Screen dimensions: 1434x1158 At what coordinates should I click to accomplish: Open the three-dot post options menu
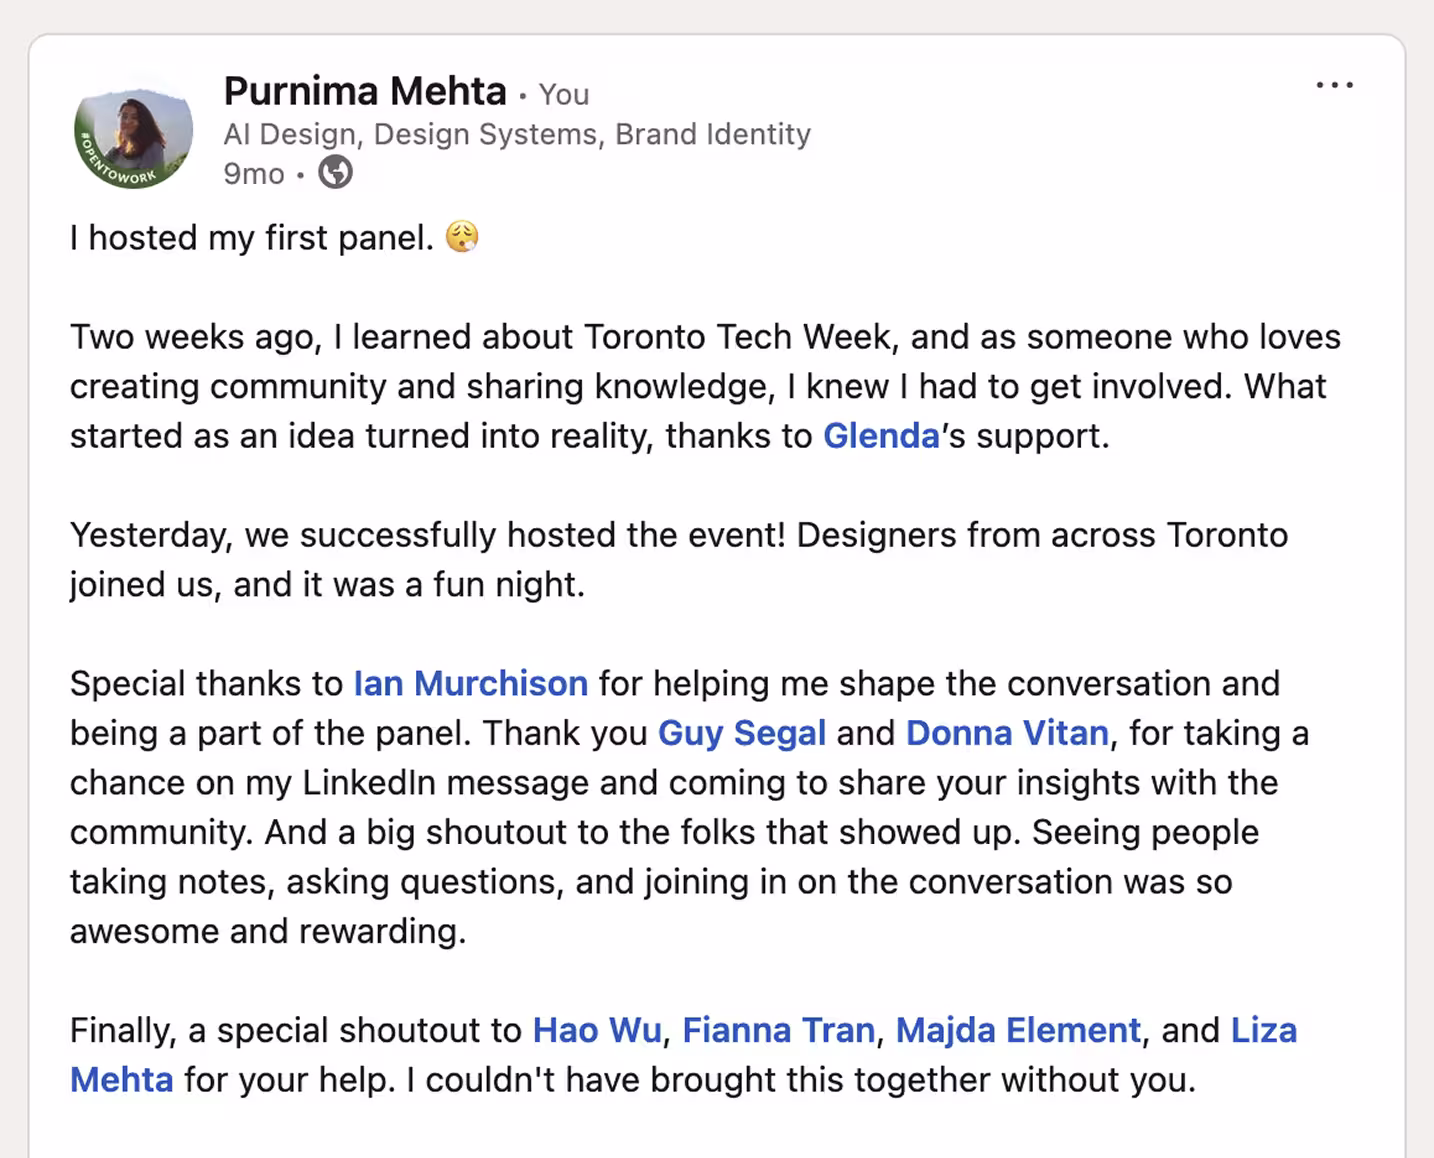point(1334,86)
